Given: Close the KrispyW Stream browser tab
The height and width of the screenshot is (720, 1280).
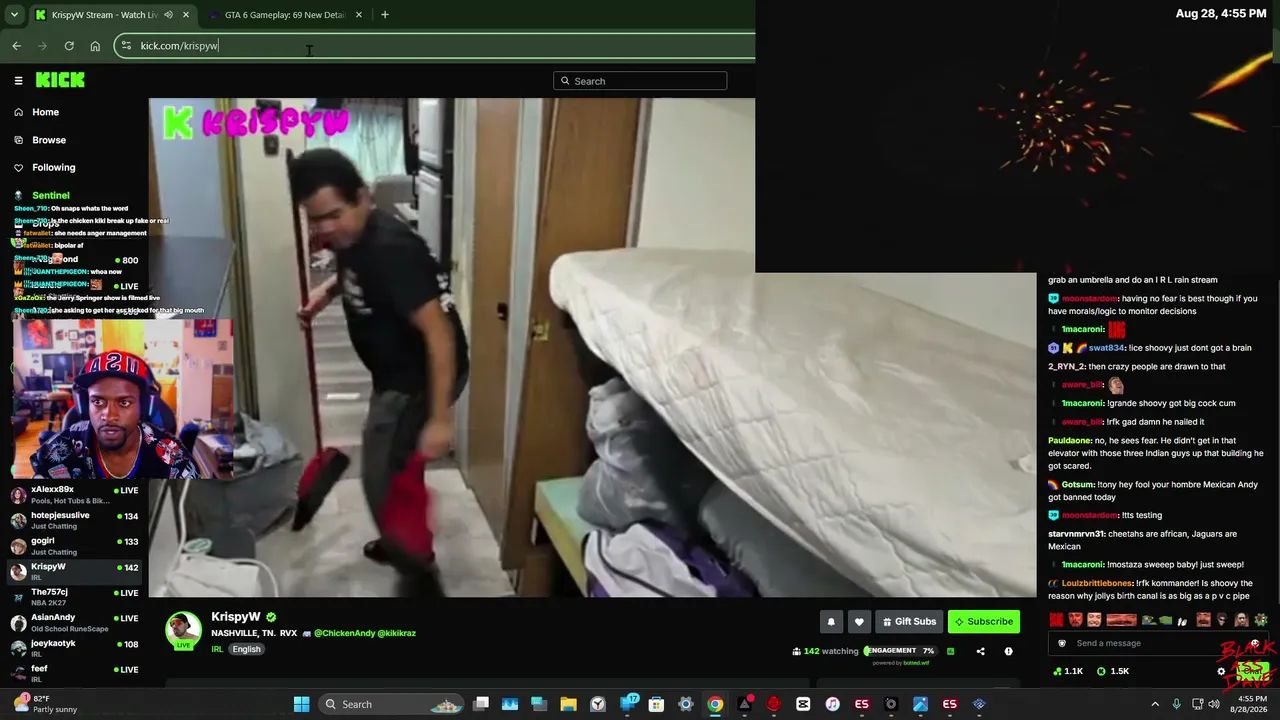Looking at the screenshot, I should pyautogui.click(x=186, y=15).
